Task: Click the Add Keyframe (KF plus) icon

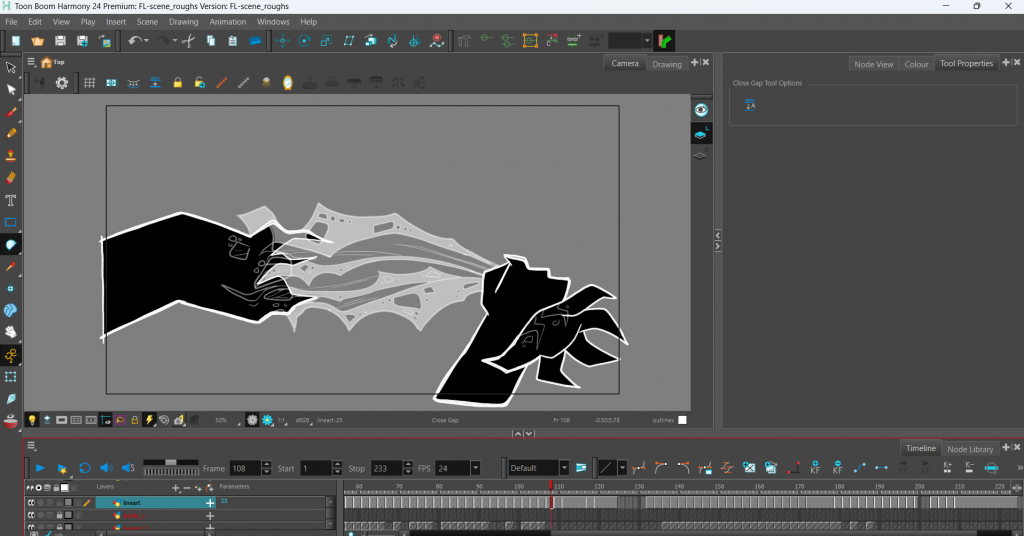Action: coord(815,467)
